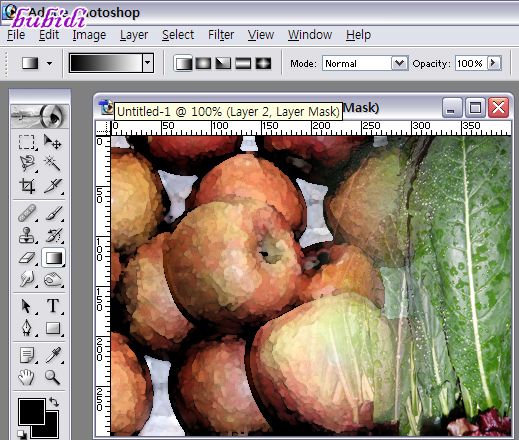Select the Path Selection arrow tool

pyautogui.click(x=27, y=306)
